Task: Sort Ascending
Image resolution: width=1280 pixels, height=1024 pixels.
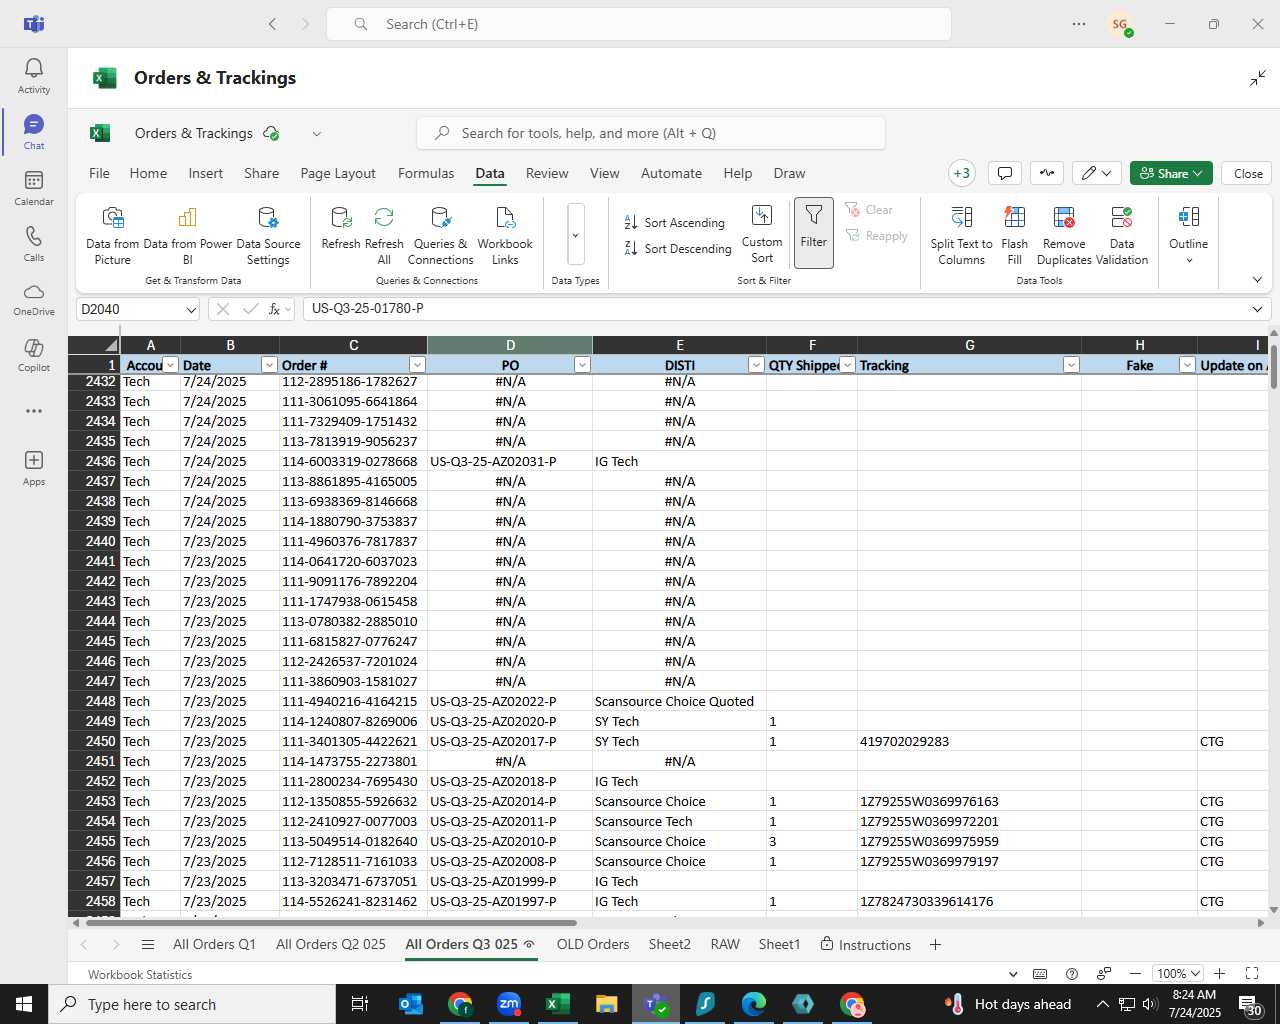Action: coord(674,222)
